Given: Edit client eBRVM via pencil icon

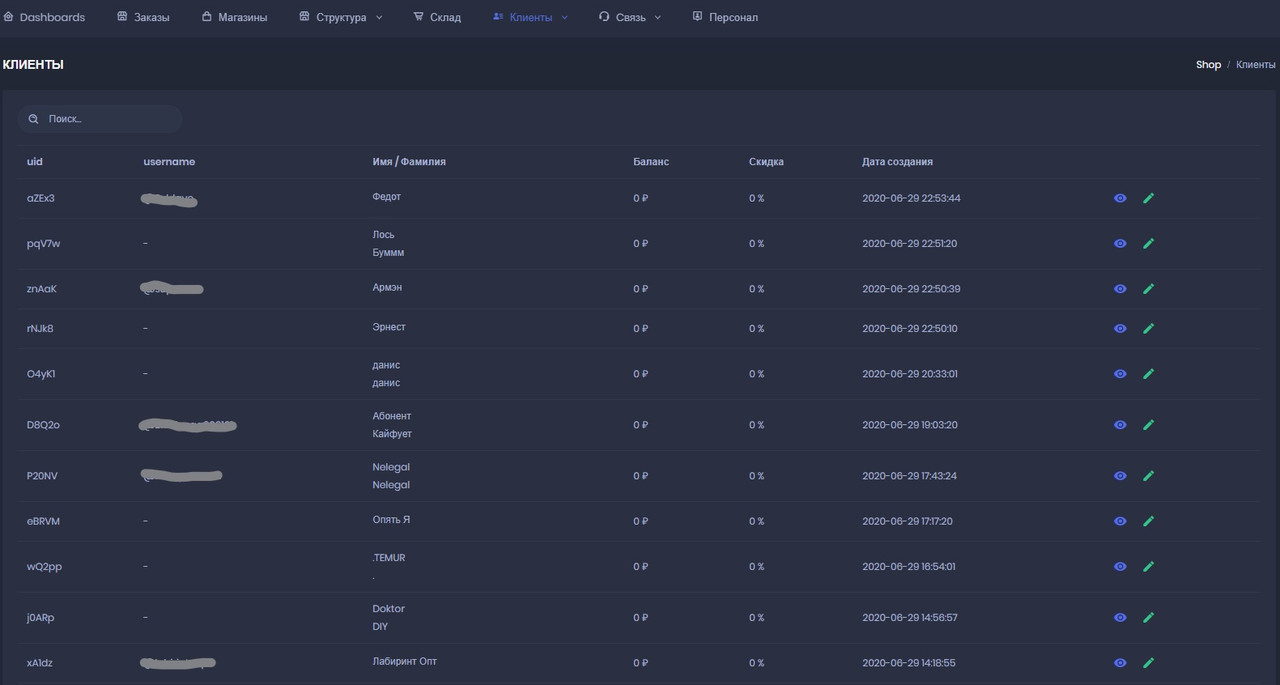Looking at the screenshot, I should point(1148,521).
